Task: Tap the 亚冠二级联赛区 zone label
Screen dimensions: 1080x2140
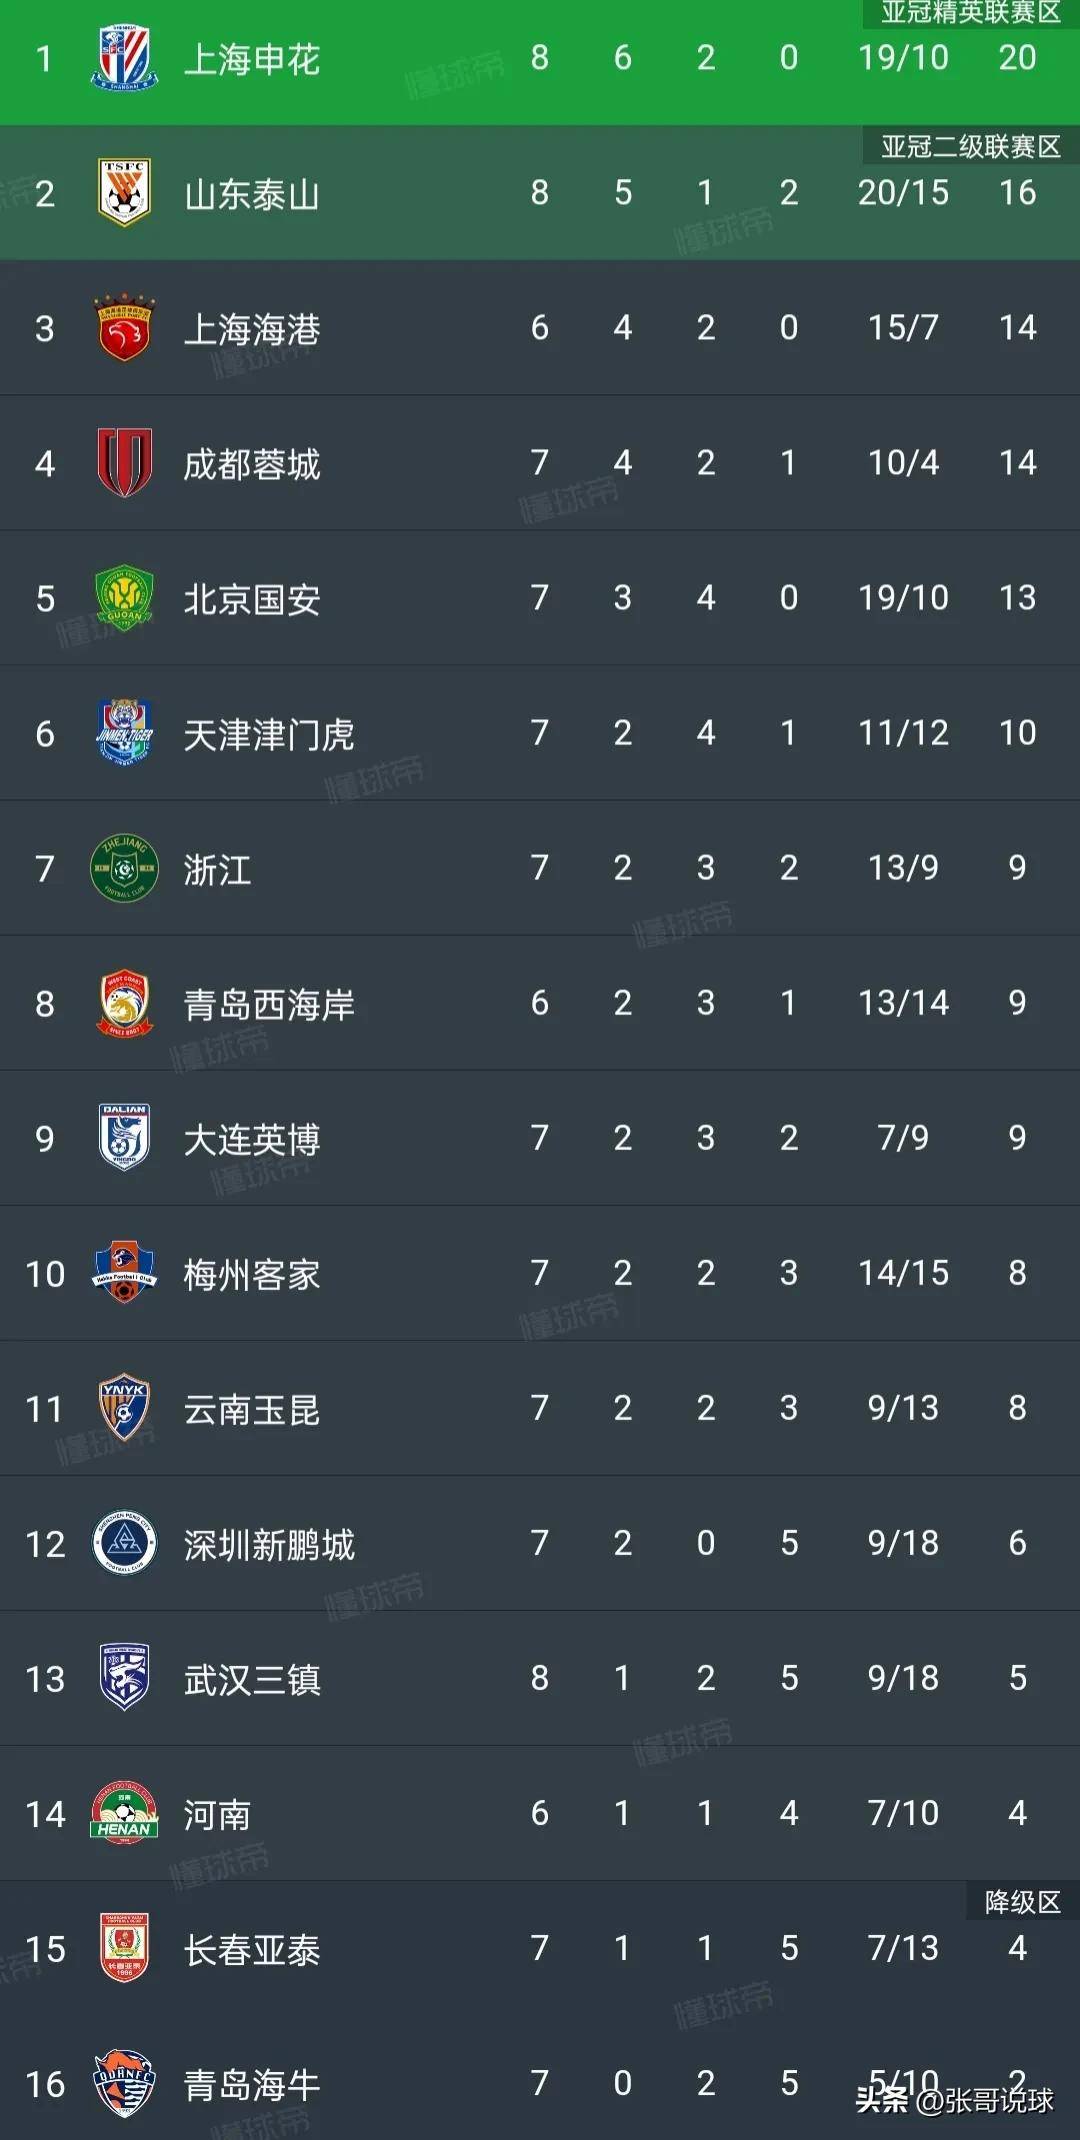Action: [x=970, y=146]
